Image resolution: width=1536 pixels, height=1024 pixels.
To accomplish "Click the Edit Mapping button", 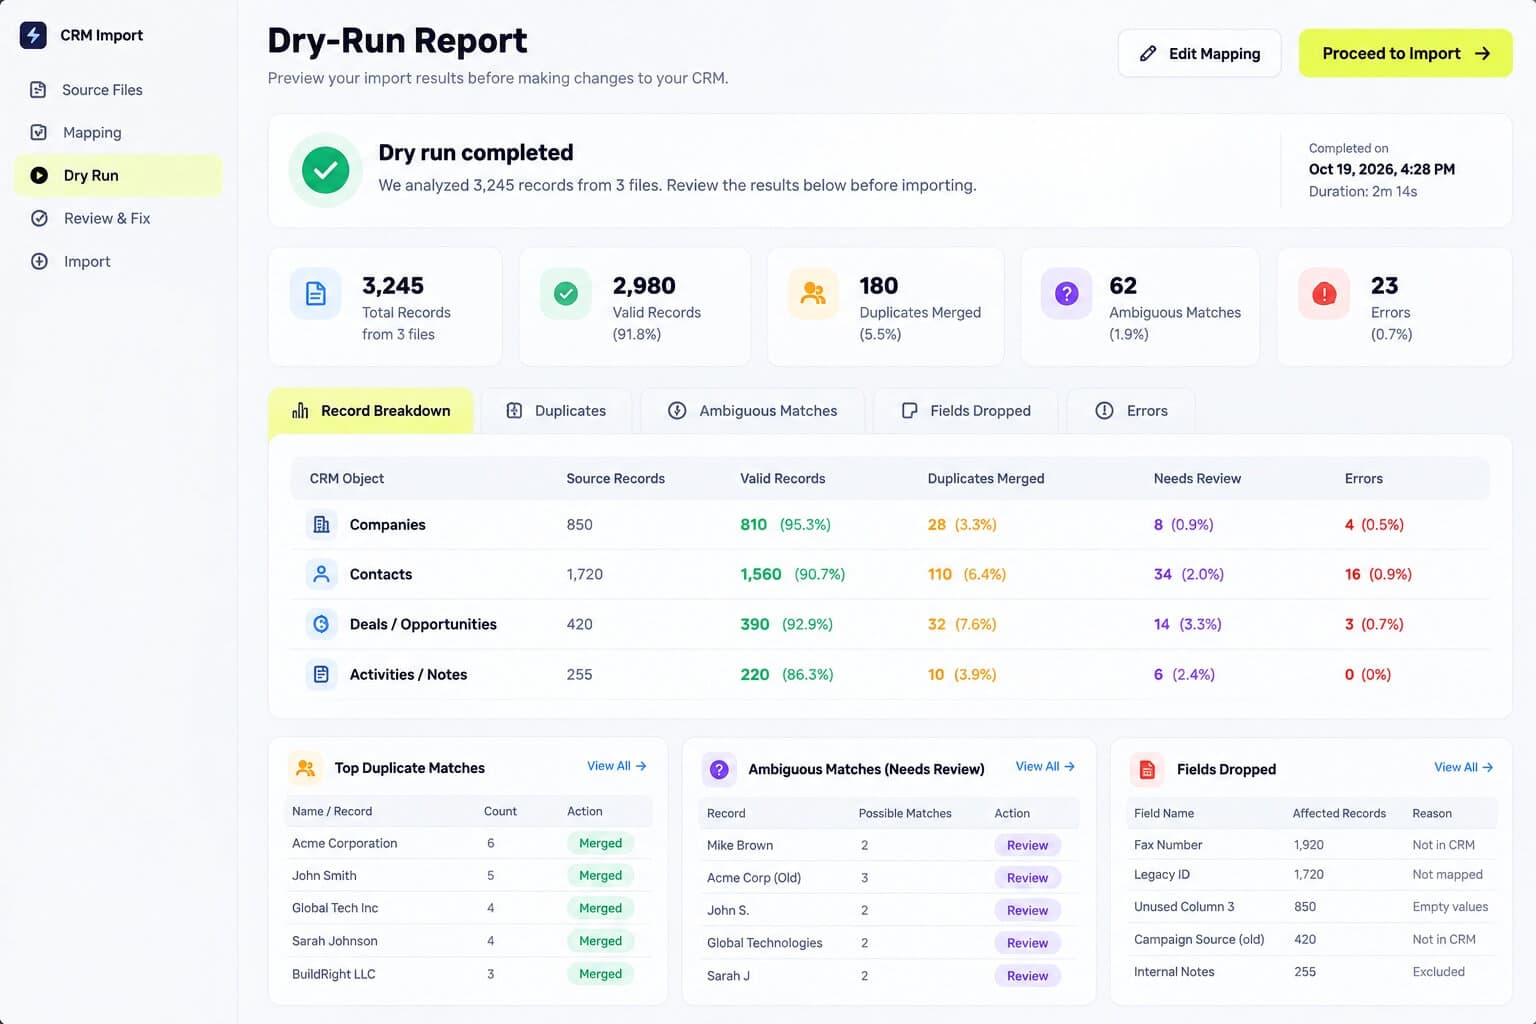I will (1200, 54).
